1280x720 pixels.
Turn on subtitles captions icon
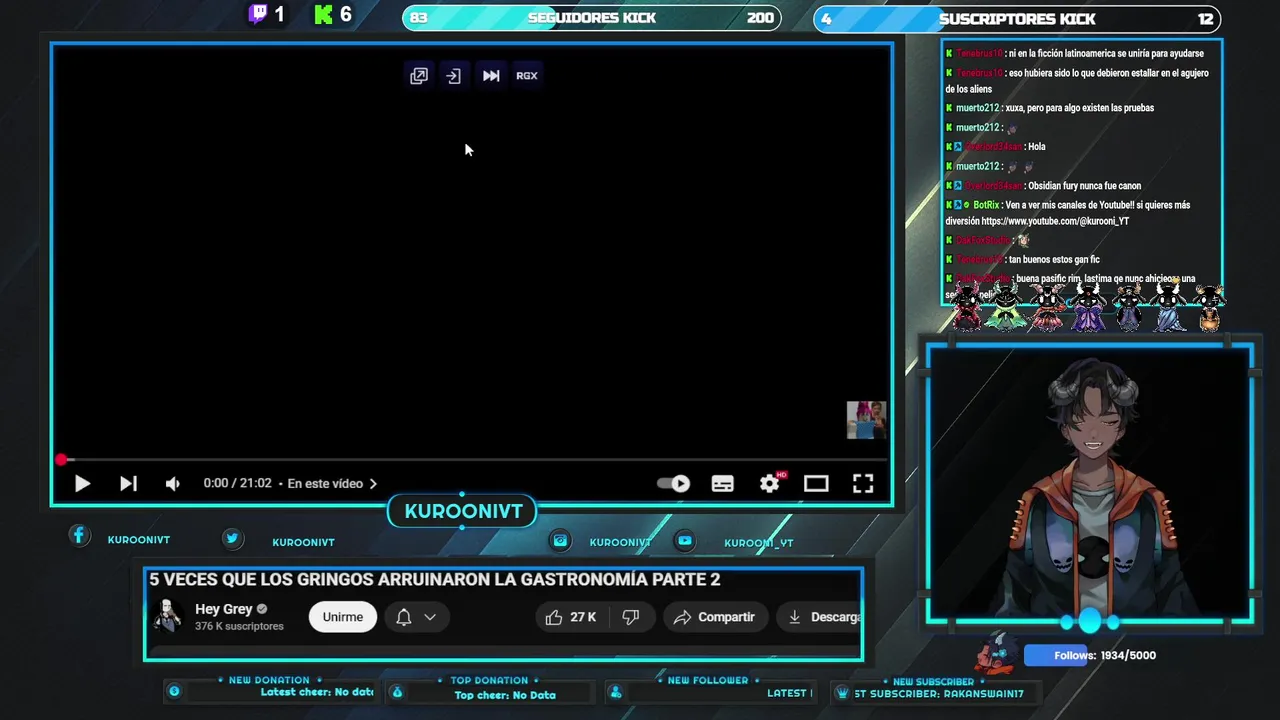pyautogui.click(x=722, y=484)
